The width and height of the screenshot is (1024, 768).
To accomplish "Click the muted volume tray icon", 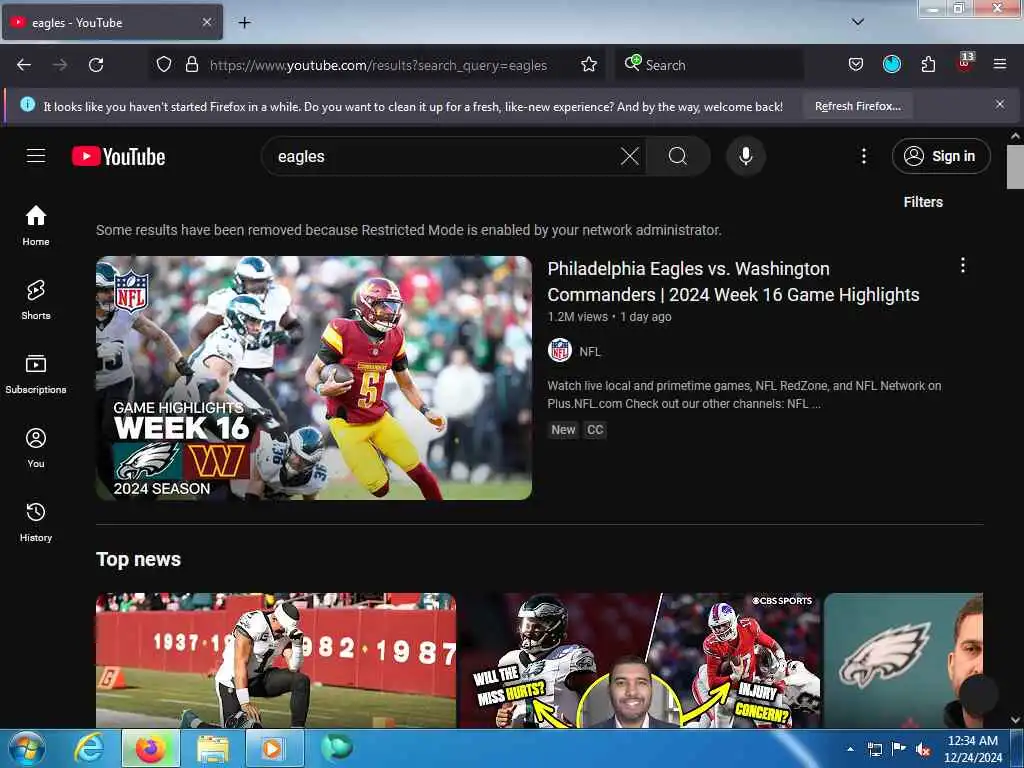I will (x=923, y=749).
